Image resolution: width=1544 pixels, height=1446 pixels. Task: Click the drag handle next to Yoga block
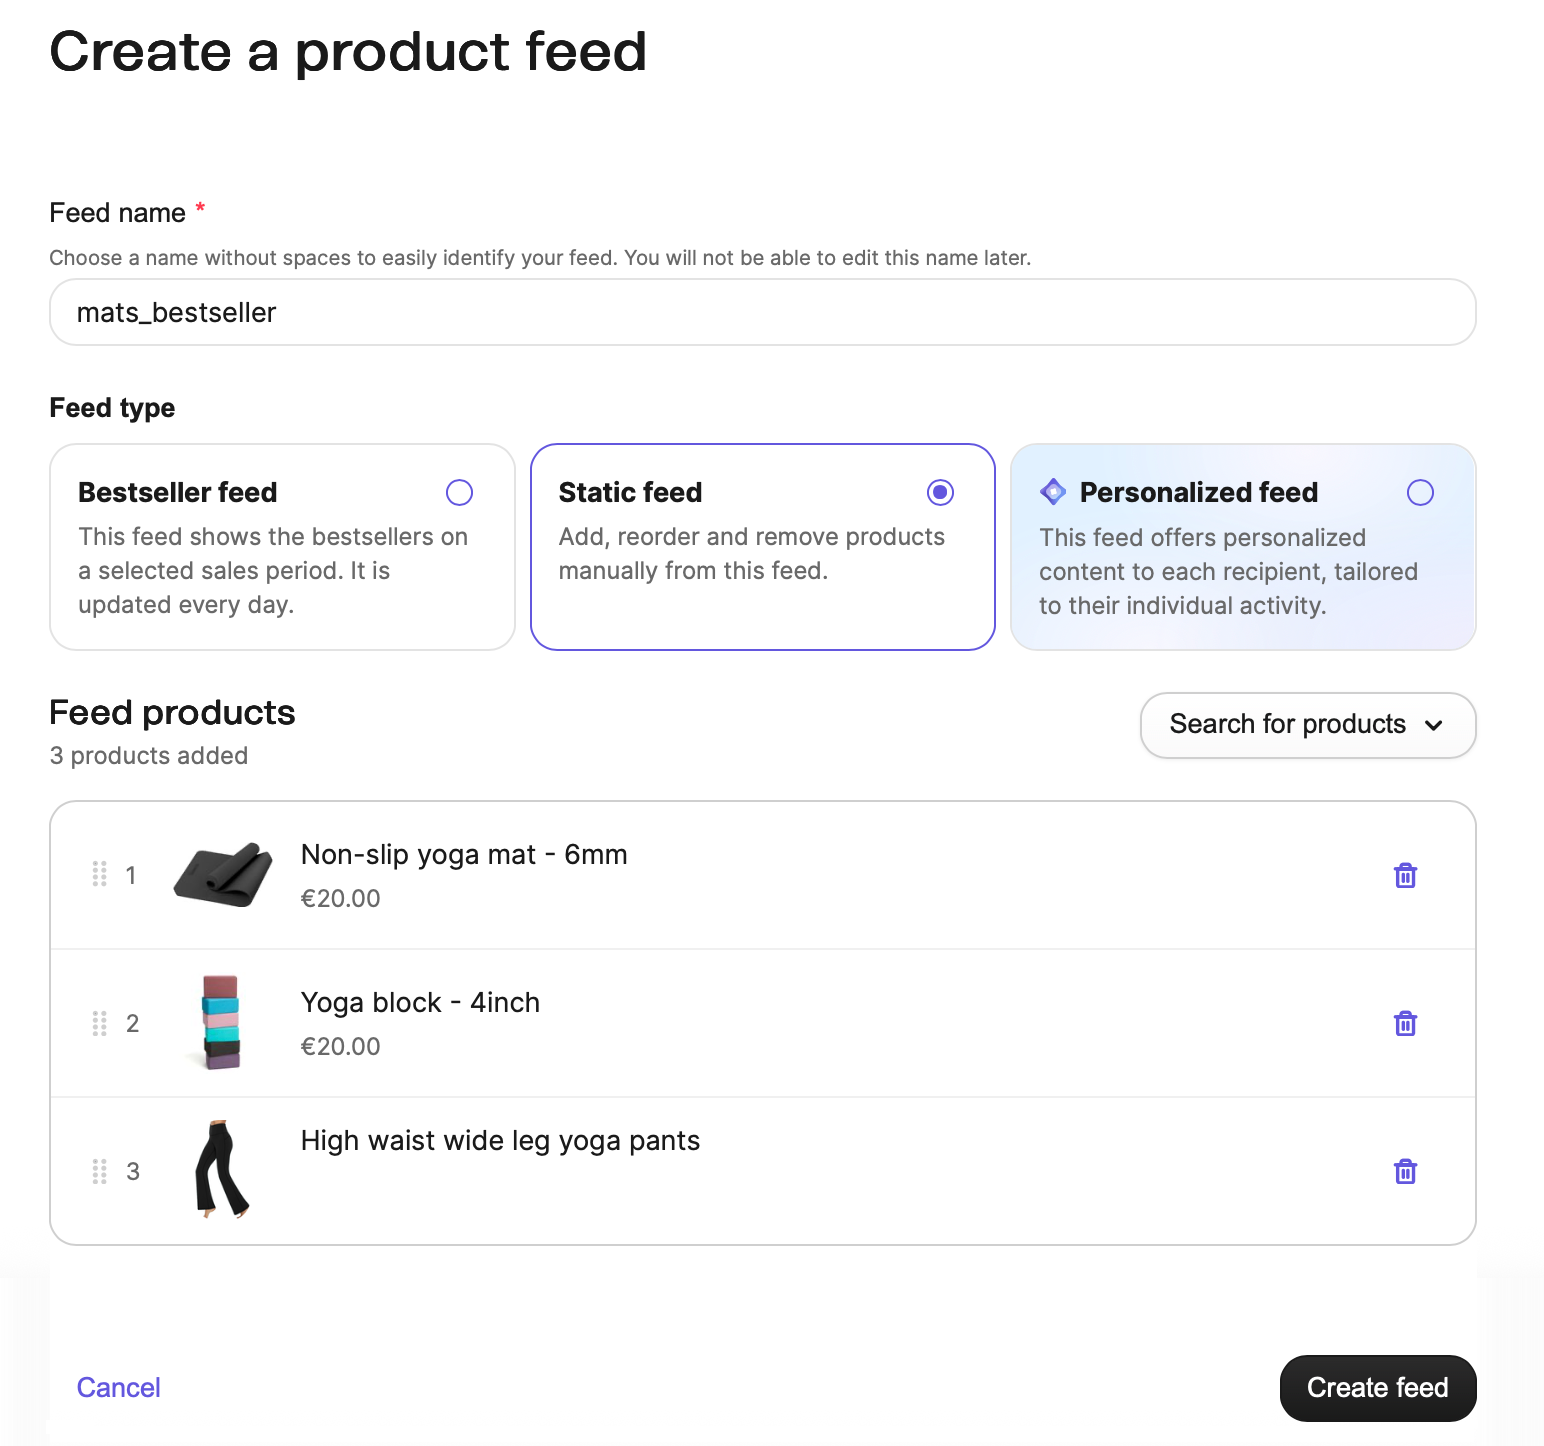[x=99, y=1023]
